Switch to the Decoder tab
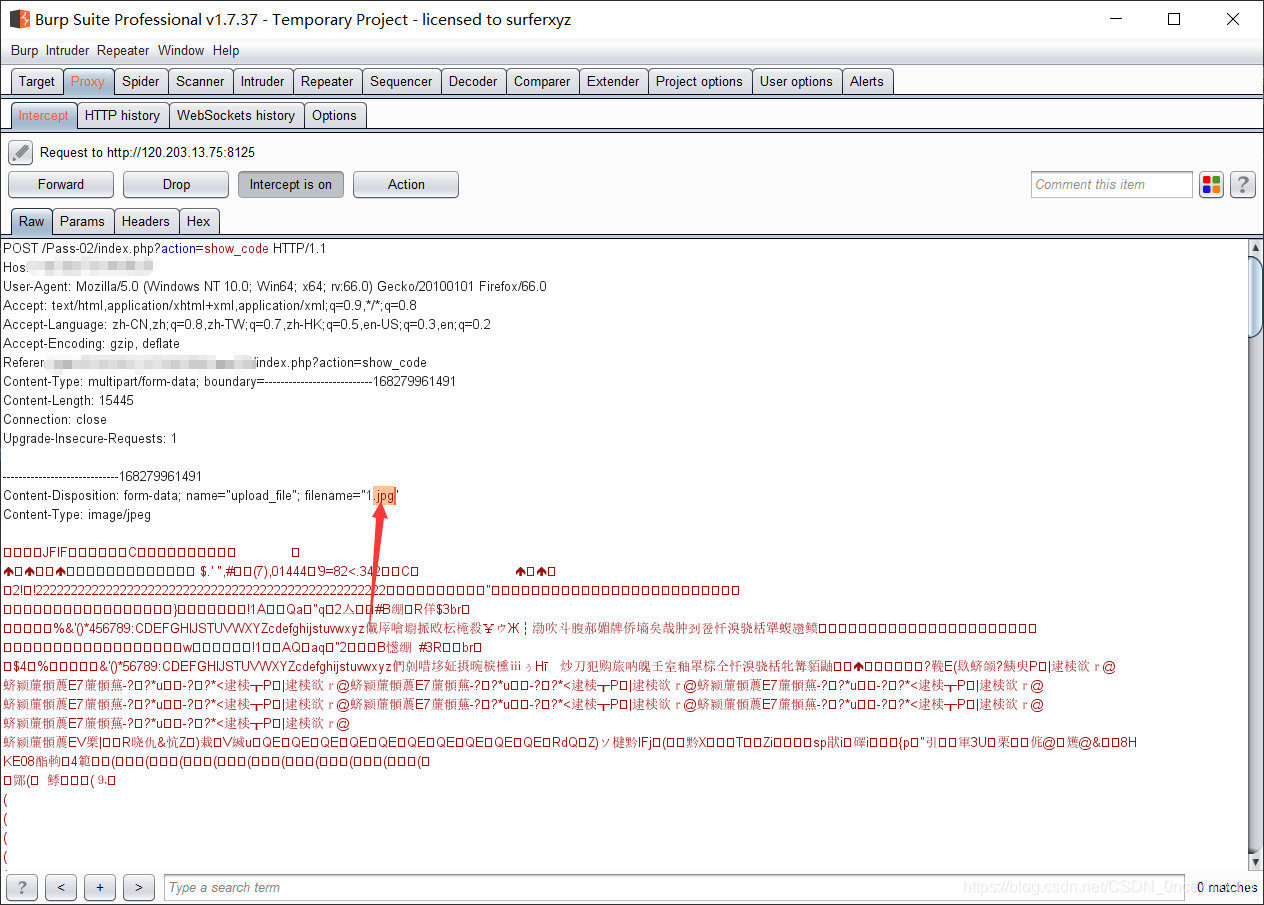The image size is (1264, 905). (473, 81)
